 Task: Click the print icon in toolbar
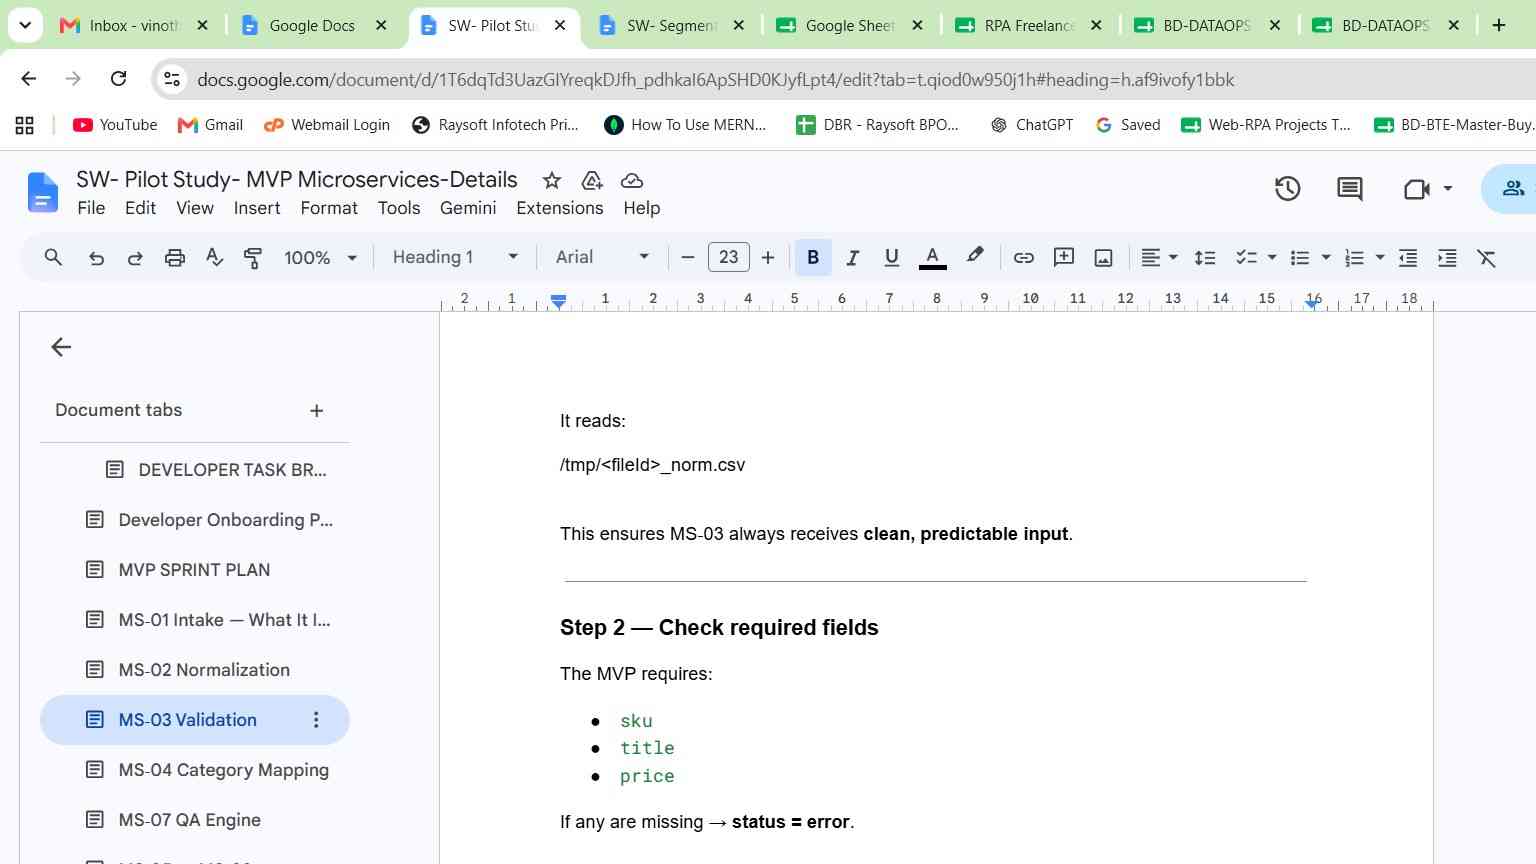[175, 258]
